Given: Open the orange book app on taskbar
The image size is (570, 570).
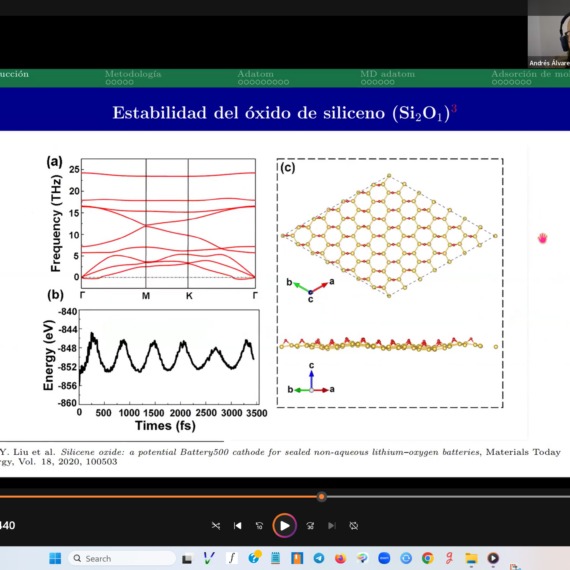Looking at the screenshot, I should tap(297, 558).
